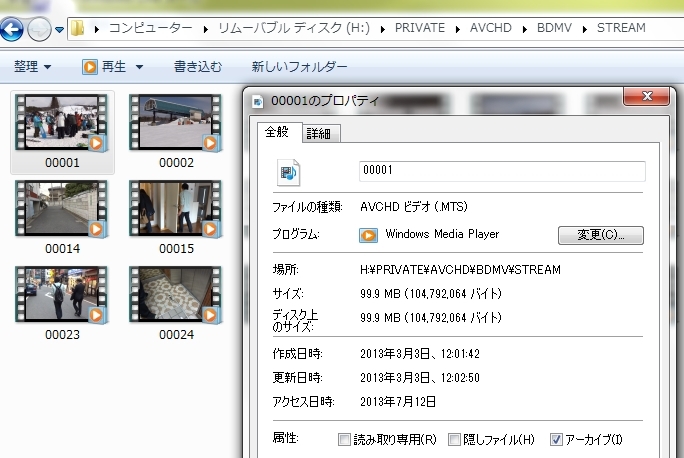Click the サイズ value 99.9 MB
This screenshot has width=684, height=458.
point(431,294)
